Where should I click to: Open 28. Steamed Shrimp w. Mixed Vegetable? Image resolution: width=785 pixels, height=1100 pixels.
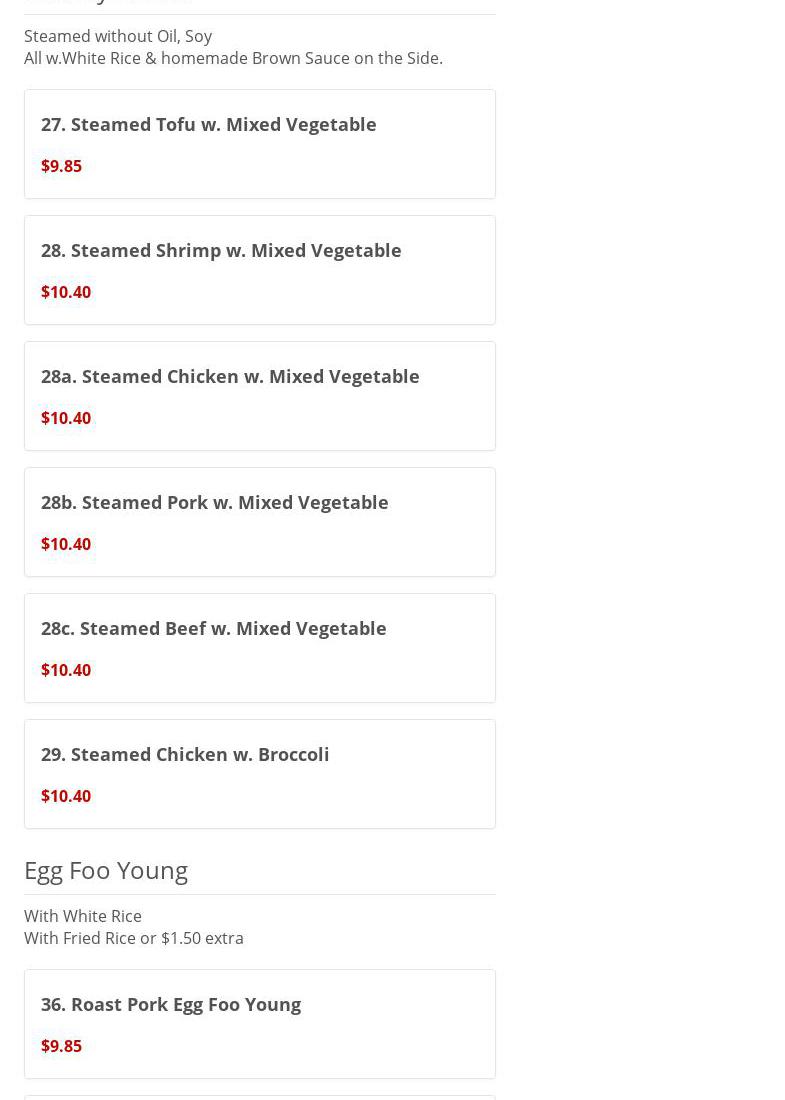click(x=221, y=250)
